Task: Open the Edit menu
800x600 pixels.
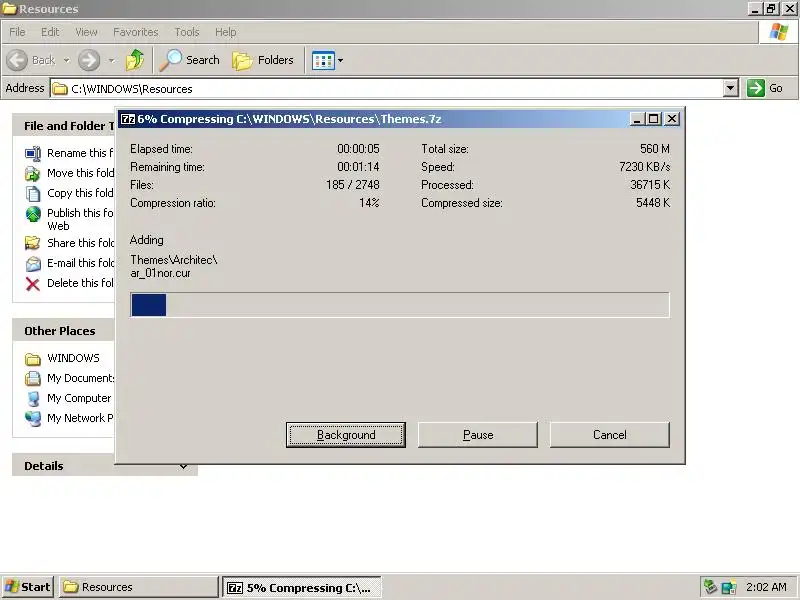Action: pos(50,32)
